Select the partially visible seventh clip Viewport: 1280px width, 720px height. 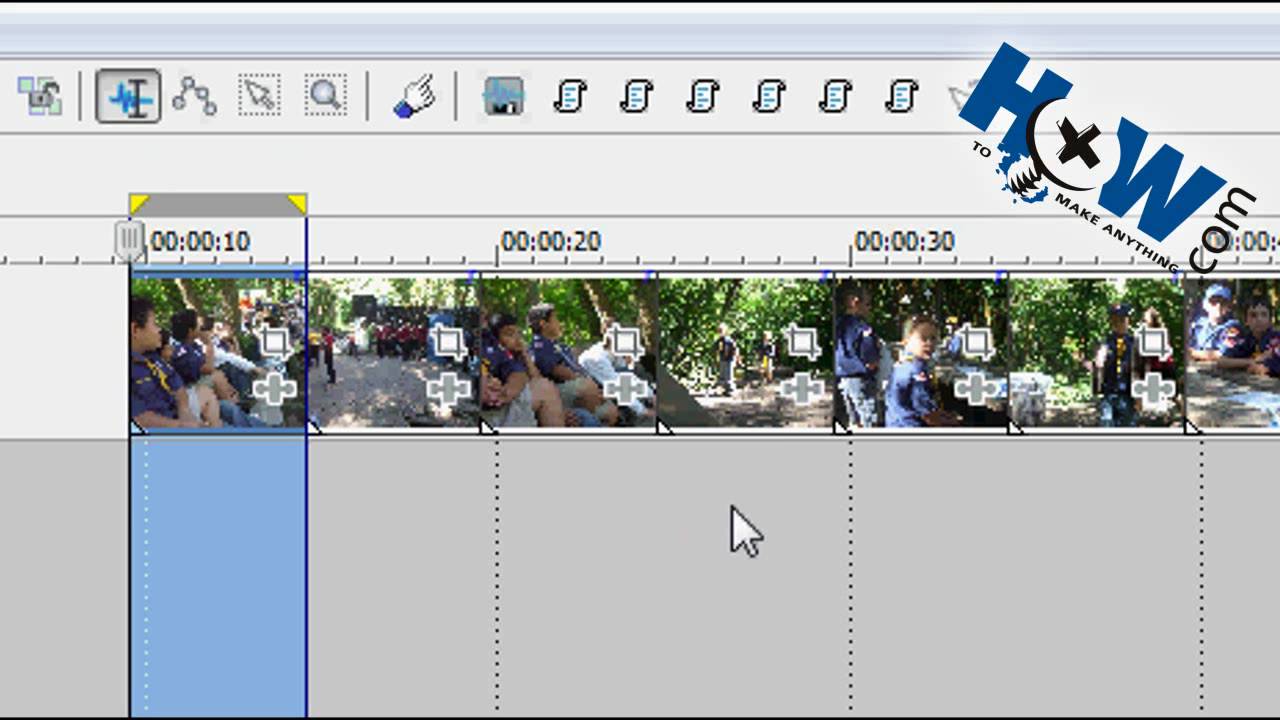[x=1232, y=352]
